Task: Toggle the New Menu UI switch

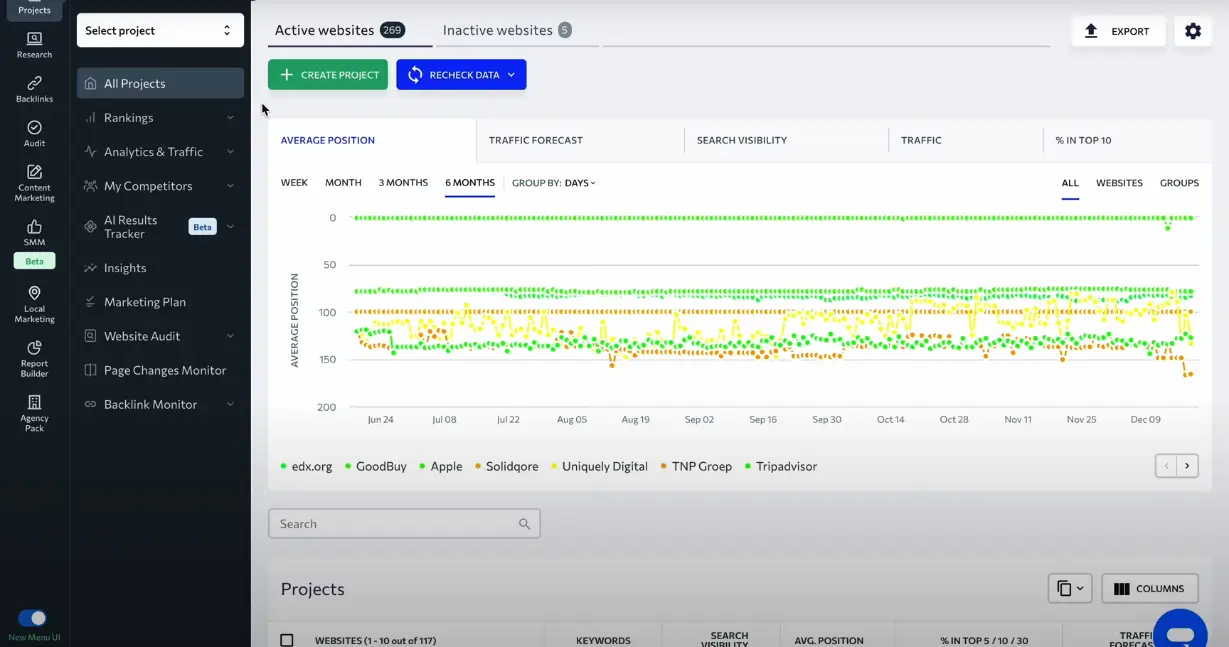Action: [x=34, y=618]
